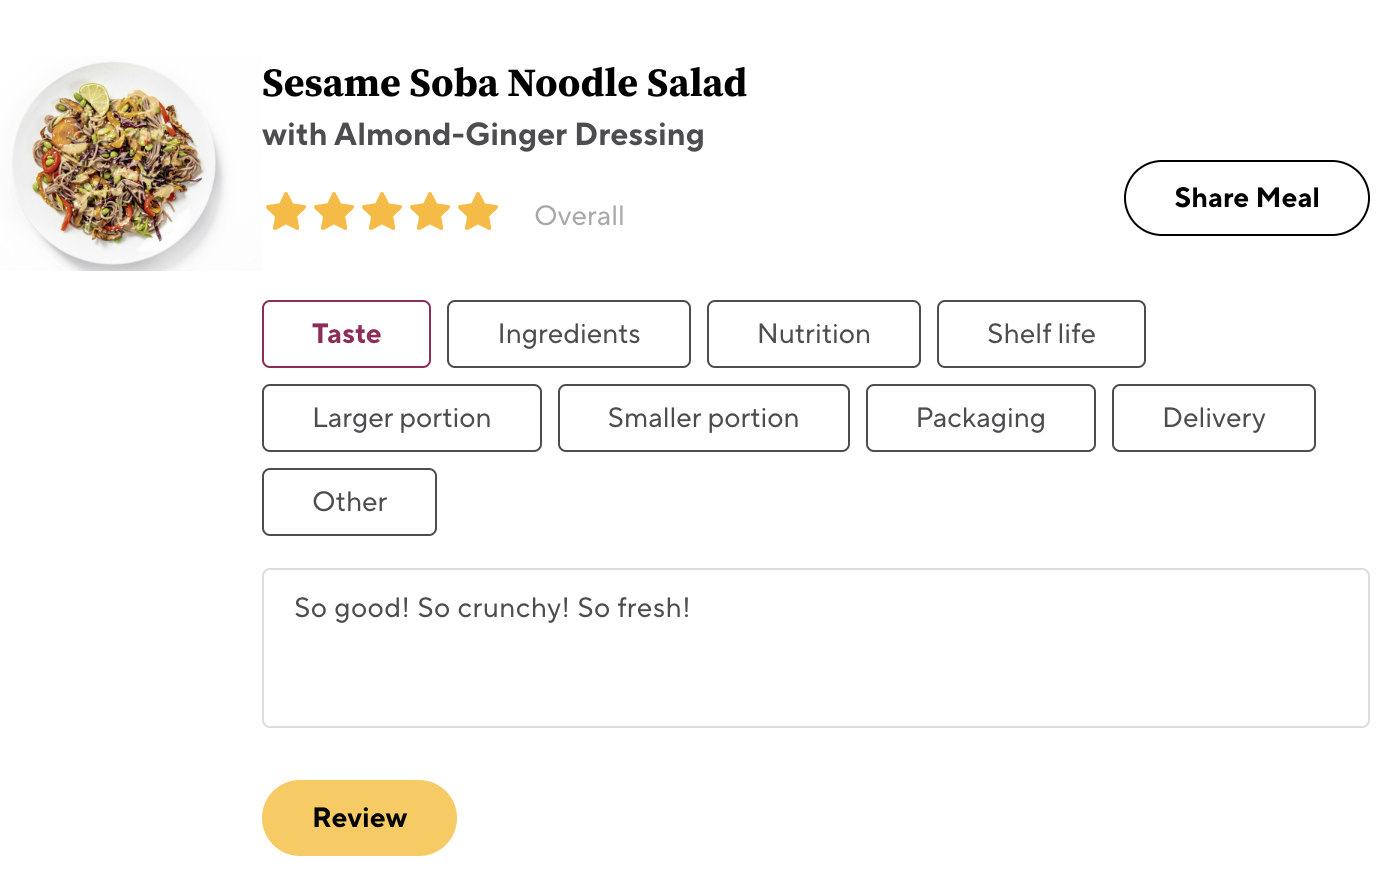Click the Almond-Ginger Dressing subtitle
The height and width of the screenshot is (886, 1390).
tap(483, 135)
